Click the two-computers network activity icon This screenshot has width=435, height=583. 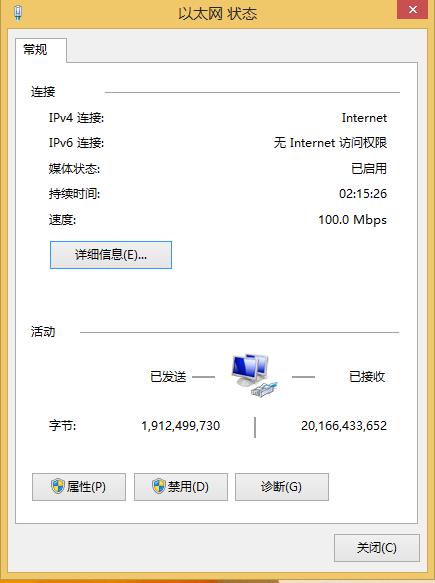point(254,376)
